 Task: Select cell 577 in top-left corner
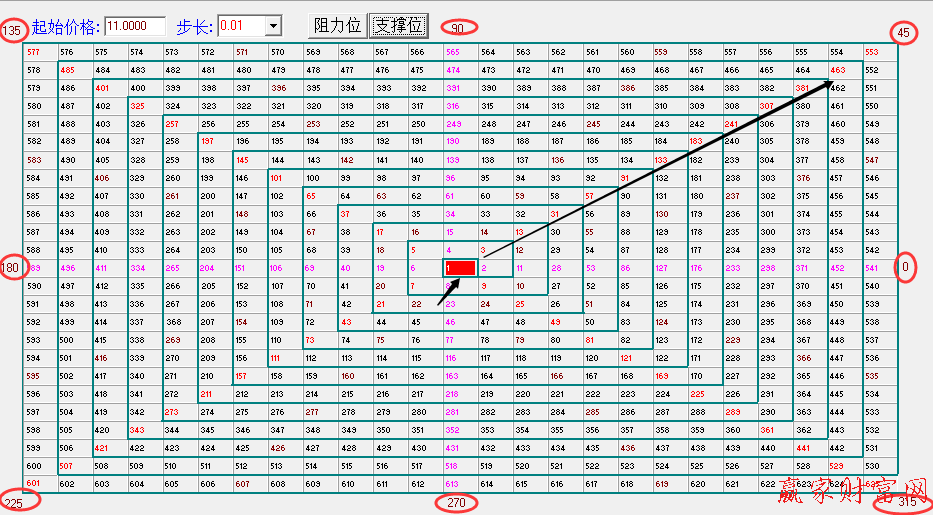click(x=34, y=52)
